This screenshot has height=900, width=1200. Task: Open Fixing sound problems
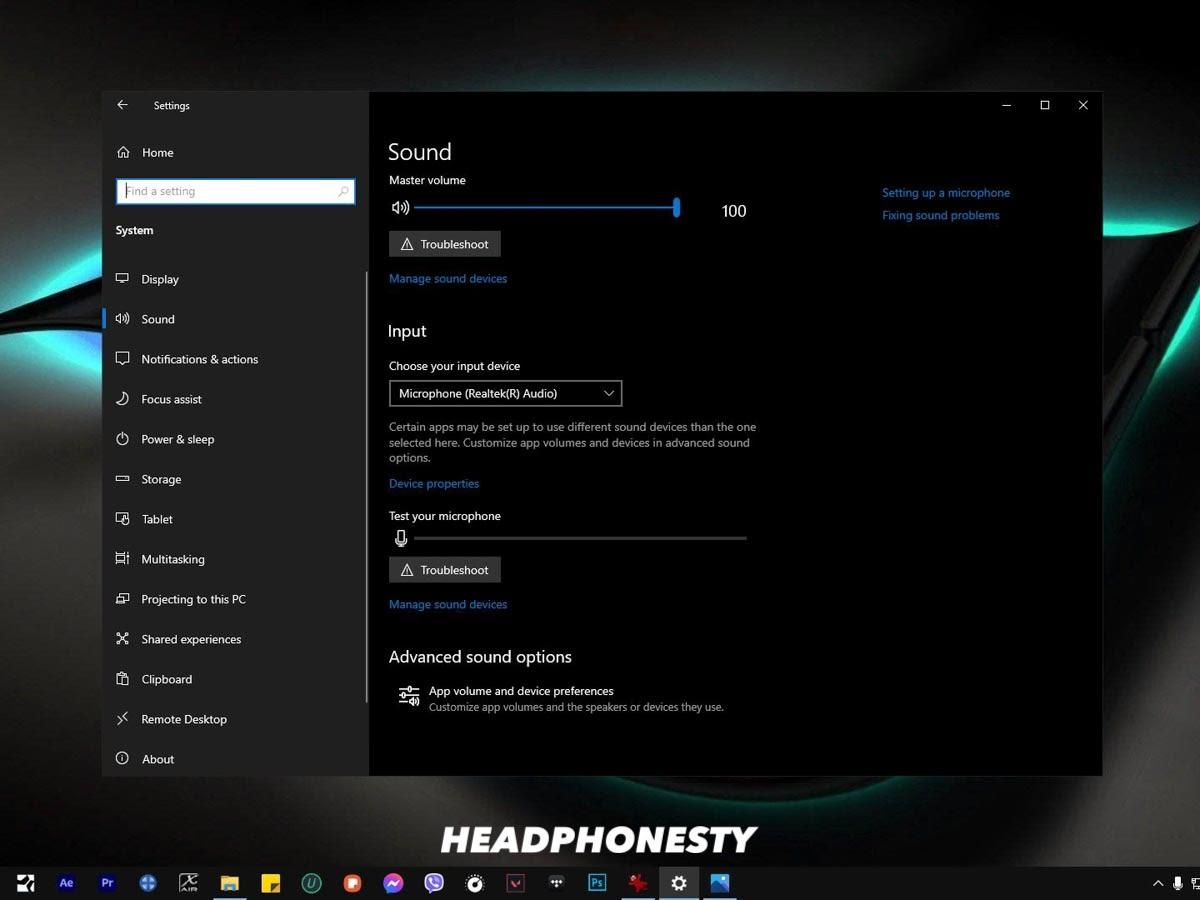click(x=940, y=215)
